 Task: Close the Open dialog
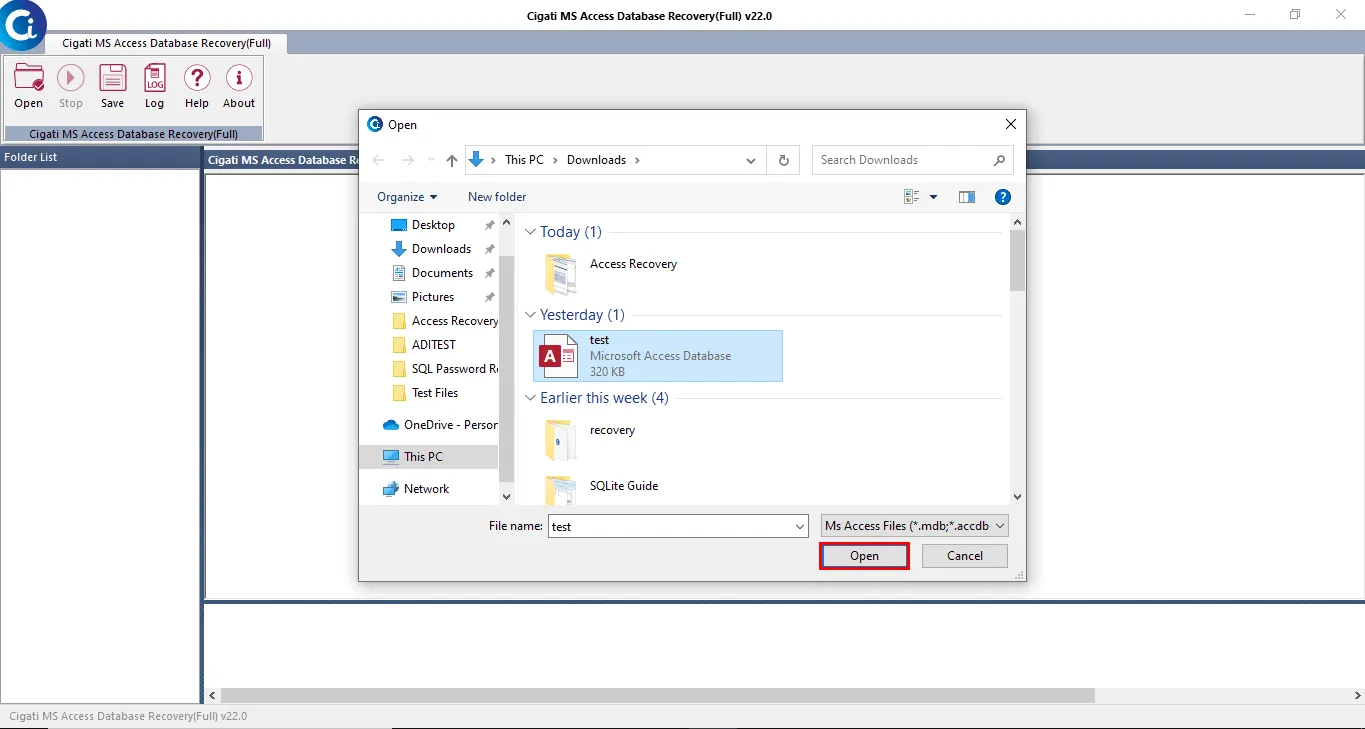(1010, 125)
